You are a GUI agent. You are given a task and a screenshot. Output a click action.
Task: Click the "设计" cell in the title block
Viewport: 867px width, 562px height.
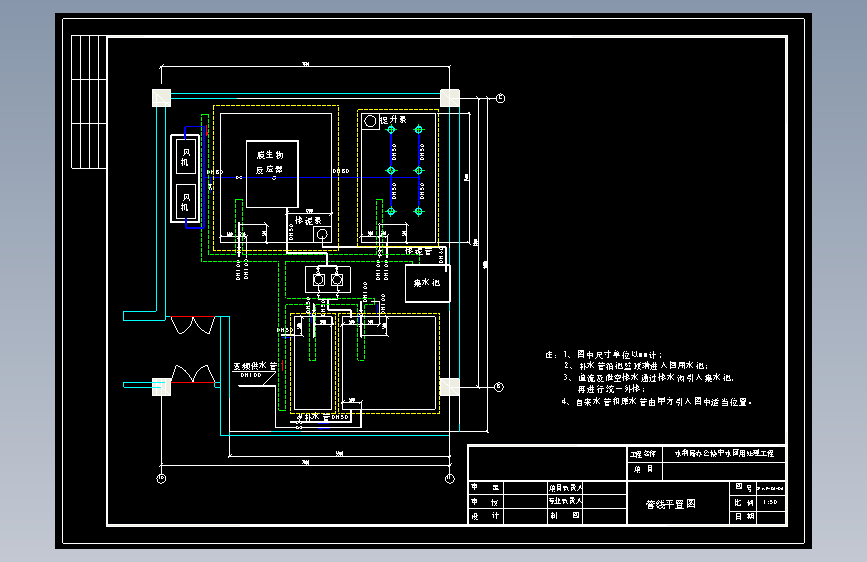click(x=485, y=516)
